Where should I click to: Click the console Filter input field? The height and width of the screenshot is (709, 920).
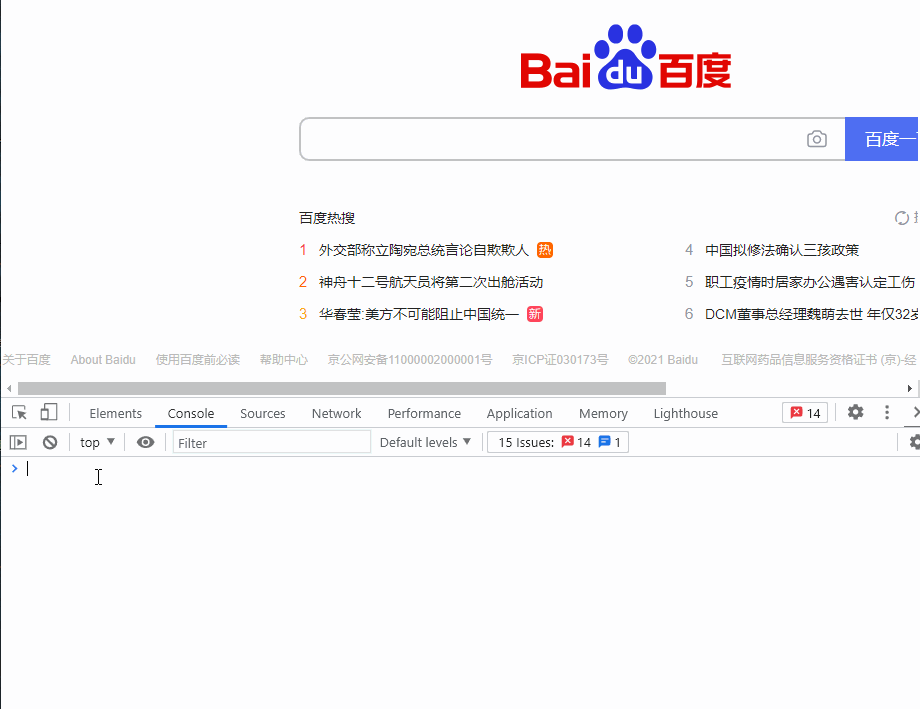tap(272, 442)
